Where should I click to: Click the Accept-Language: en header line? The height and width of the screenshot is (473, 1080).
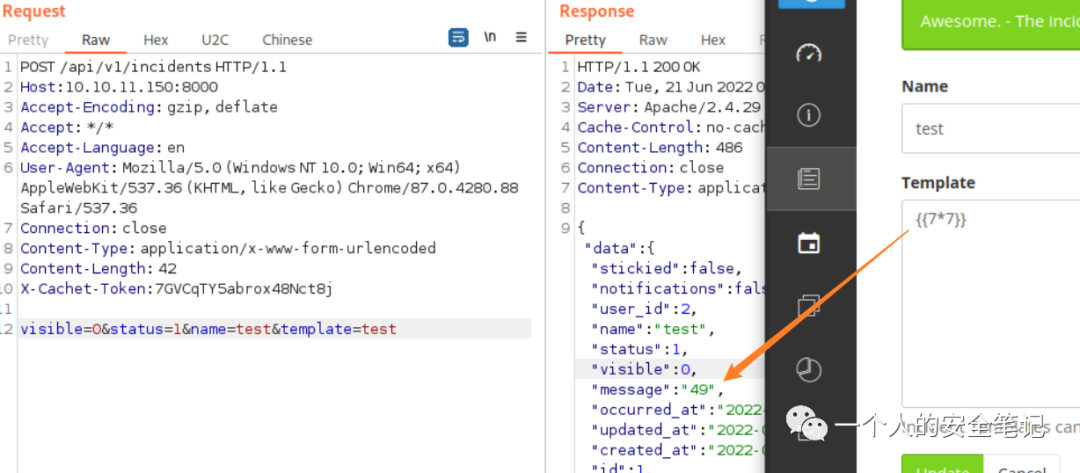[x=103, y=147]
